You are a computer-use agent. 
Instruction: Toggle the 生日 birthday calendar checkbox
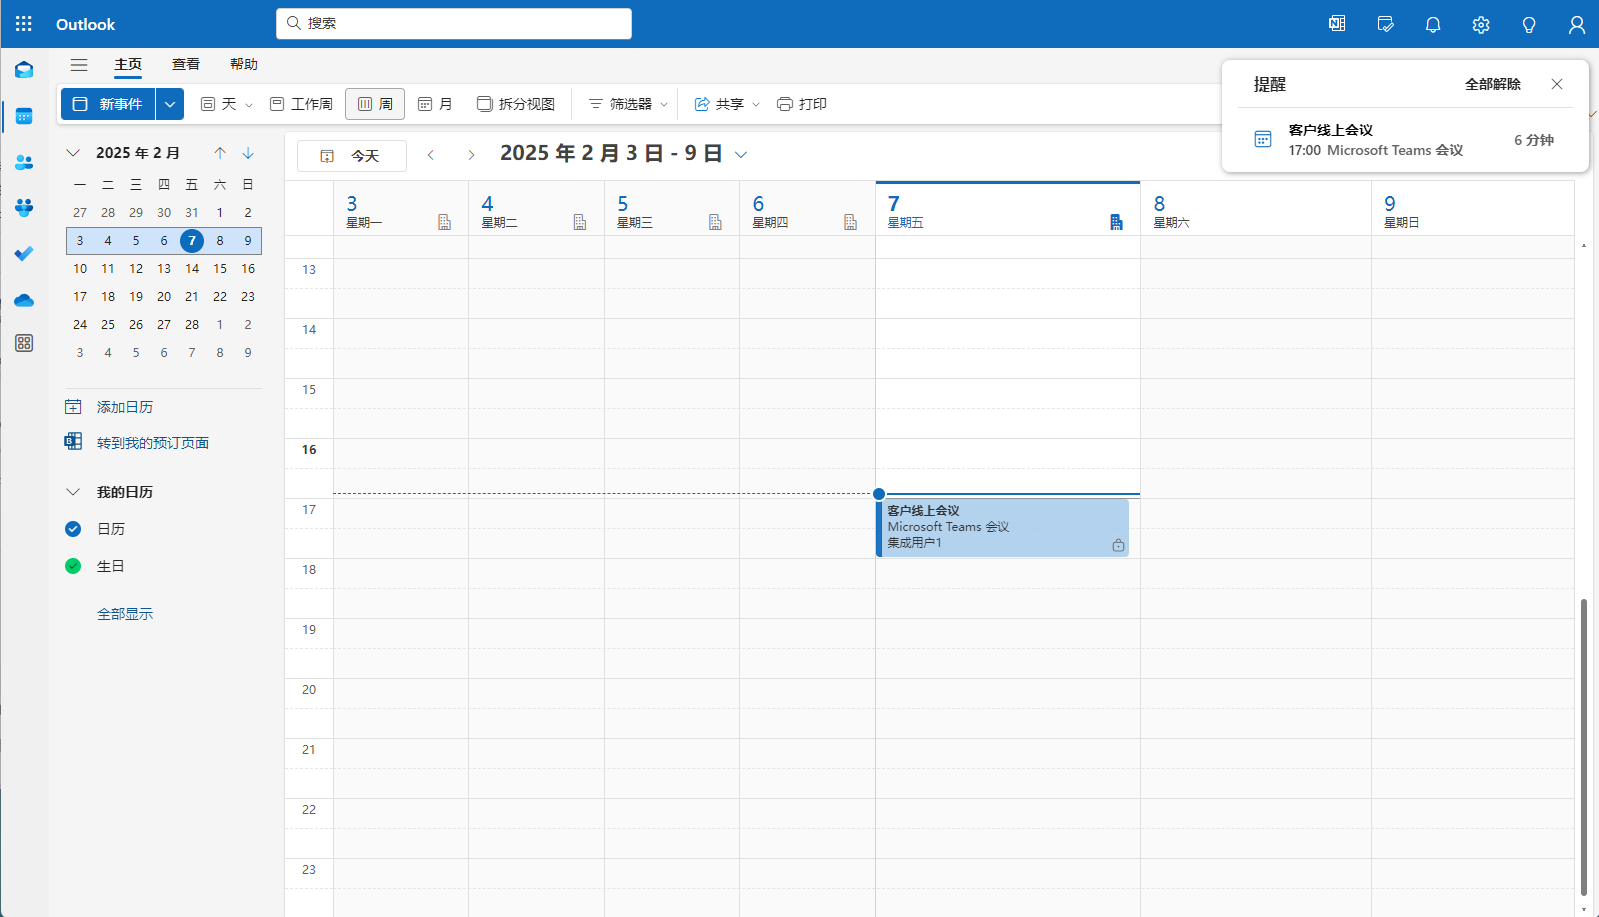click(73, 566)
